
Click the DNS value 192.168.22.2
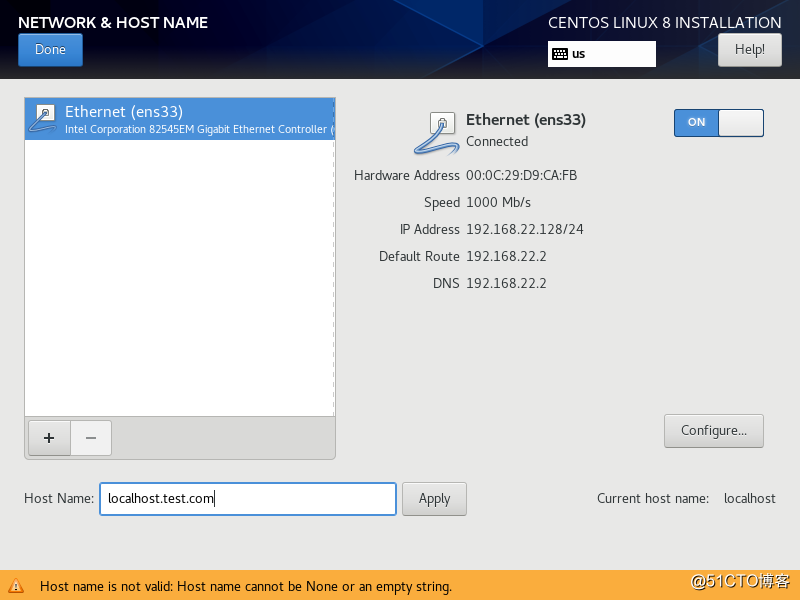tap(506, 283)
